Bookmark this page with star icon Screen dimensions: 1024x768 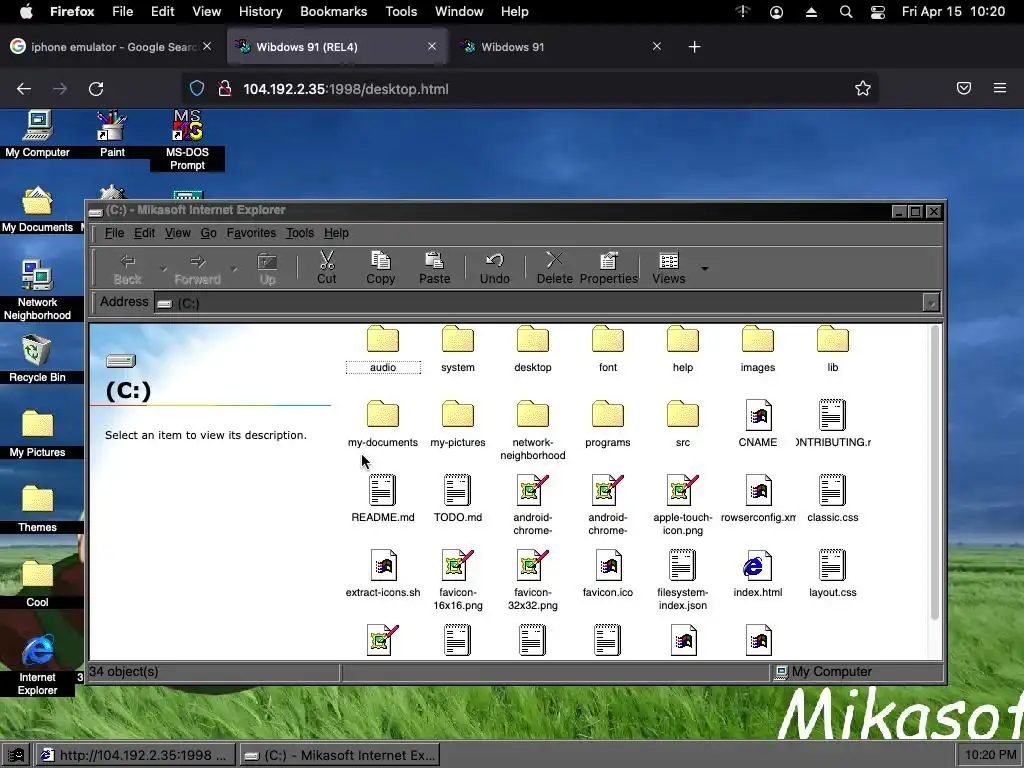pyautogui.click(x=863, y=89)
